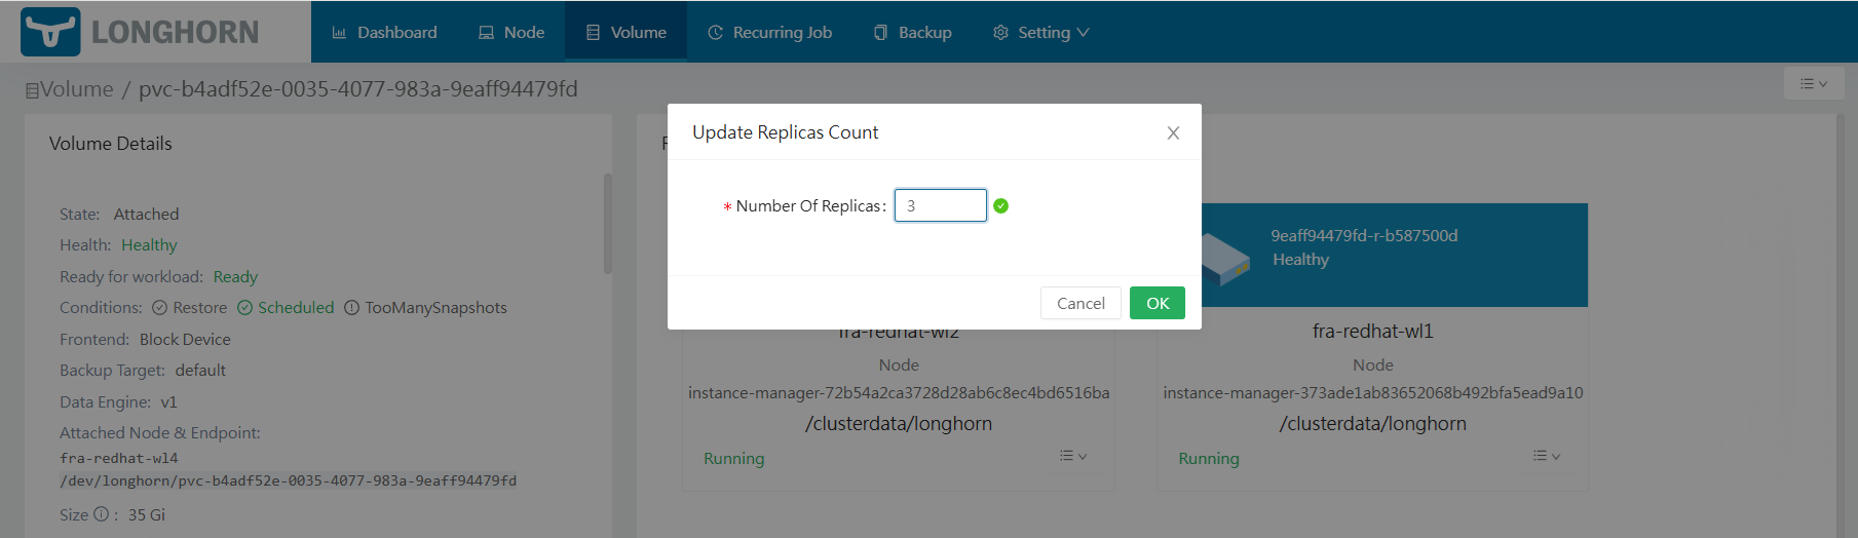Select the Volume navigation item
The width and height of the screenshot is (1858, 538).
click(626, 32)
